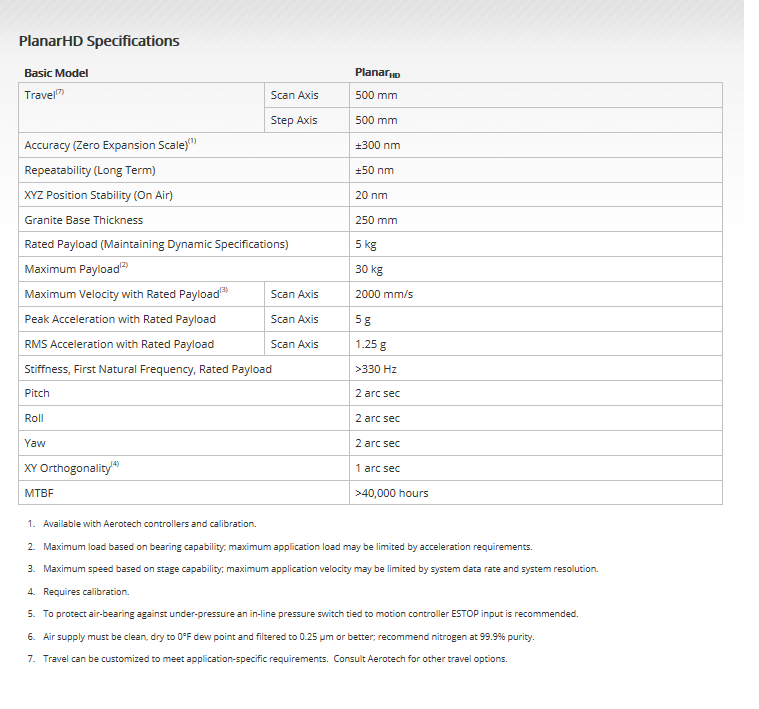Select the Travel row label

coord(44,94)
